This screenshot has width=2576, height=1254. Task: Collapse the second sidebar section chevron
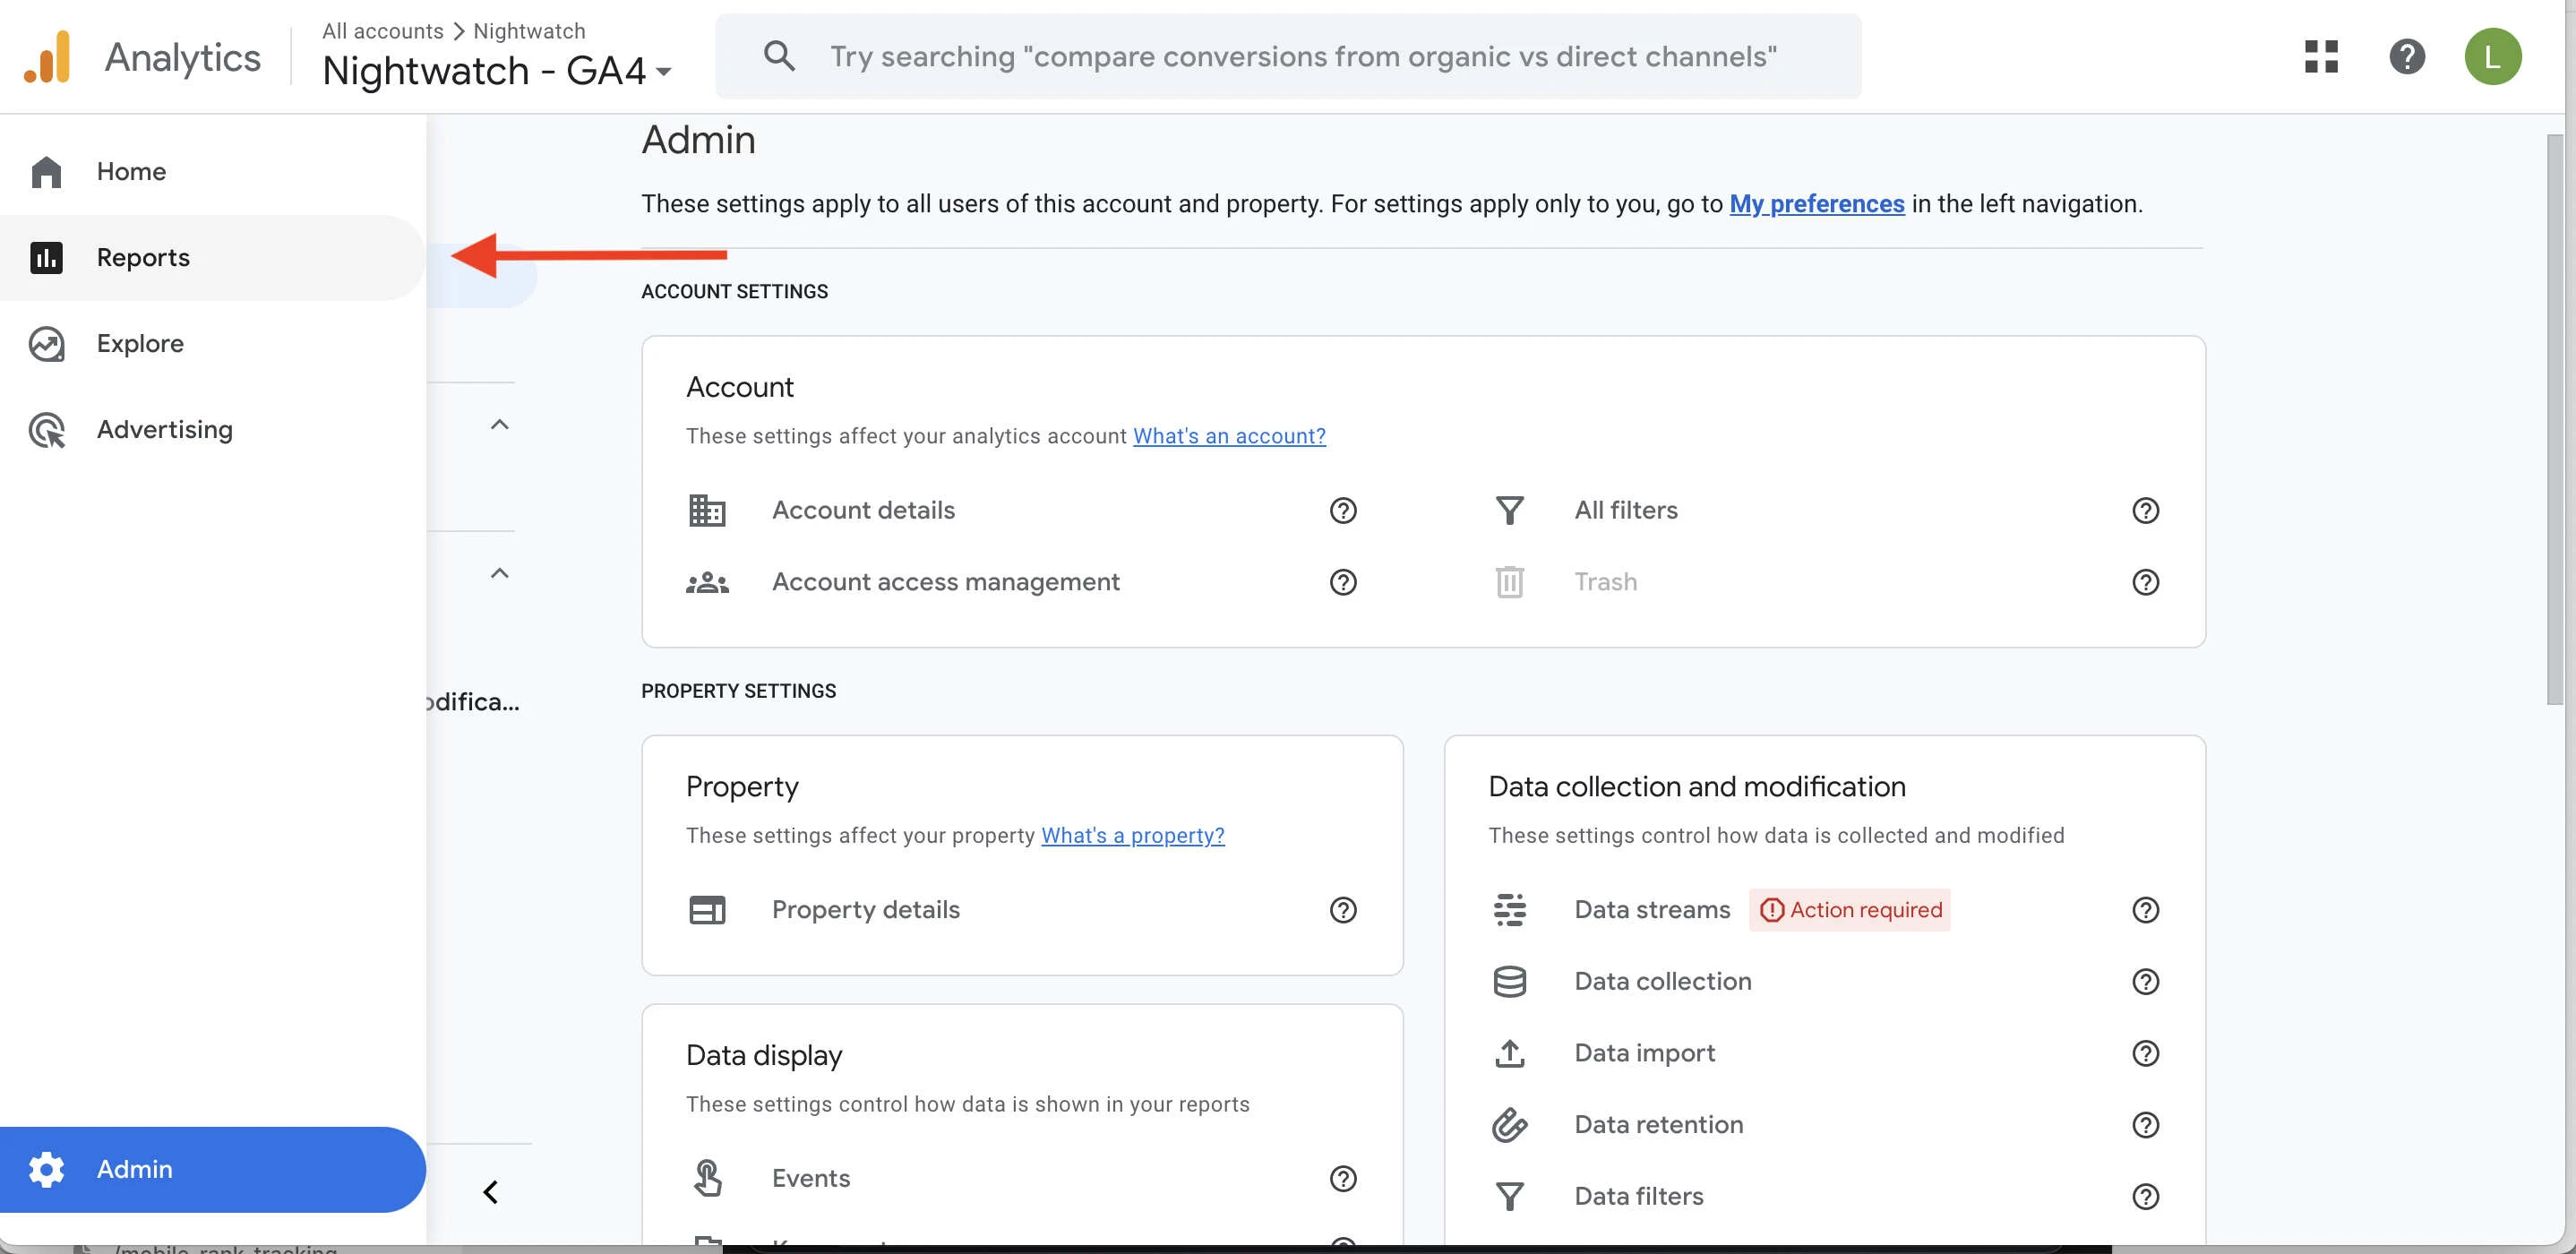point(499,573)
